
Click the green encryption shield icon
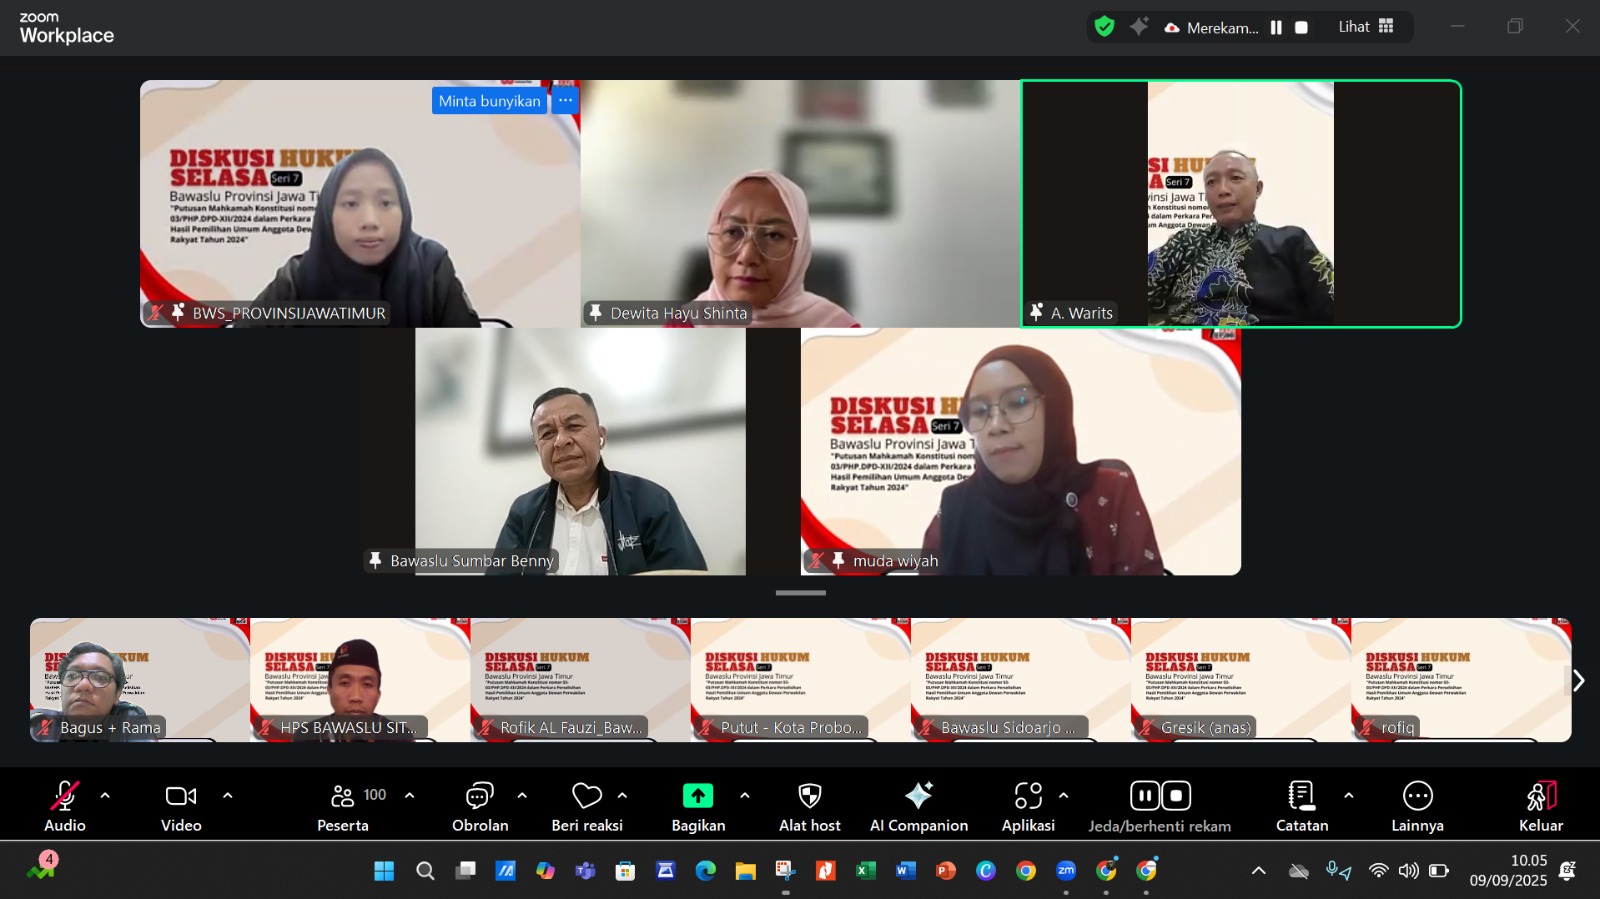1104,27
